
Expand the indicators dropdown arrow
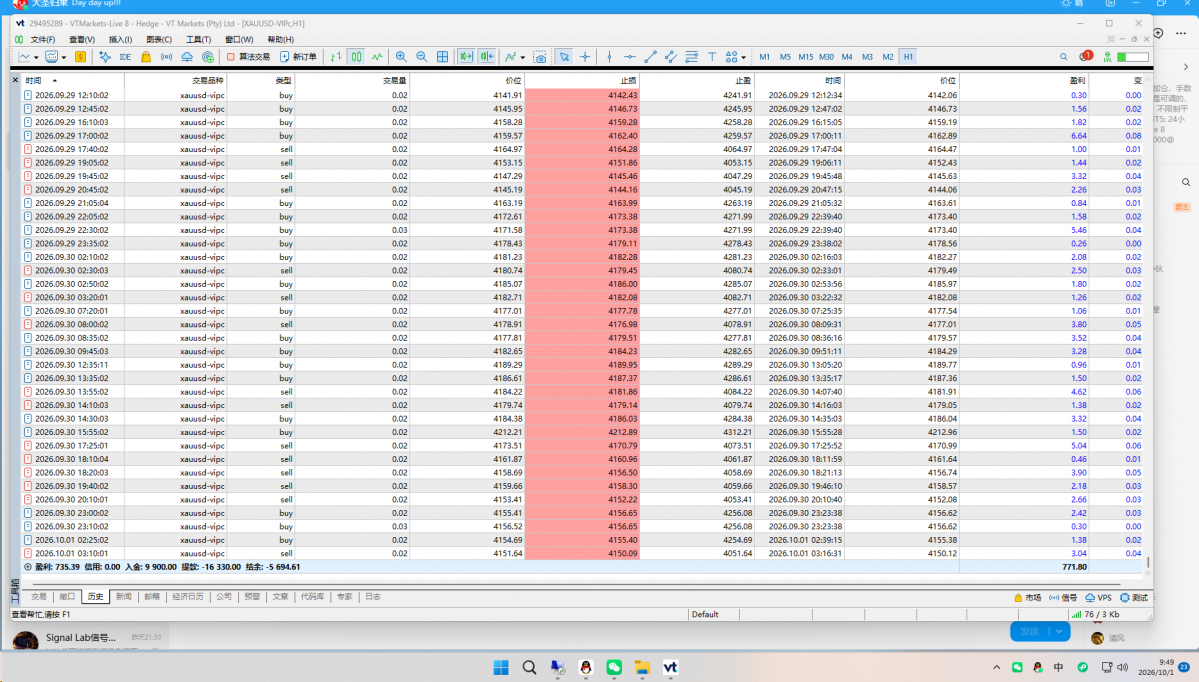pos(522,57)
